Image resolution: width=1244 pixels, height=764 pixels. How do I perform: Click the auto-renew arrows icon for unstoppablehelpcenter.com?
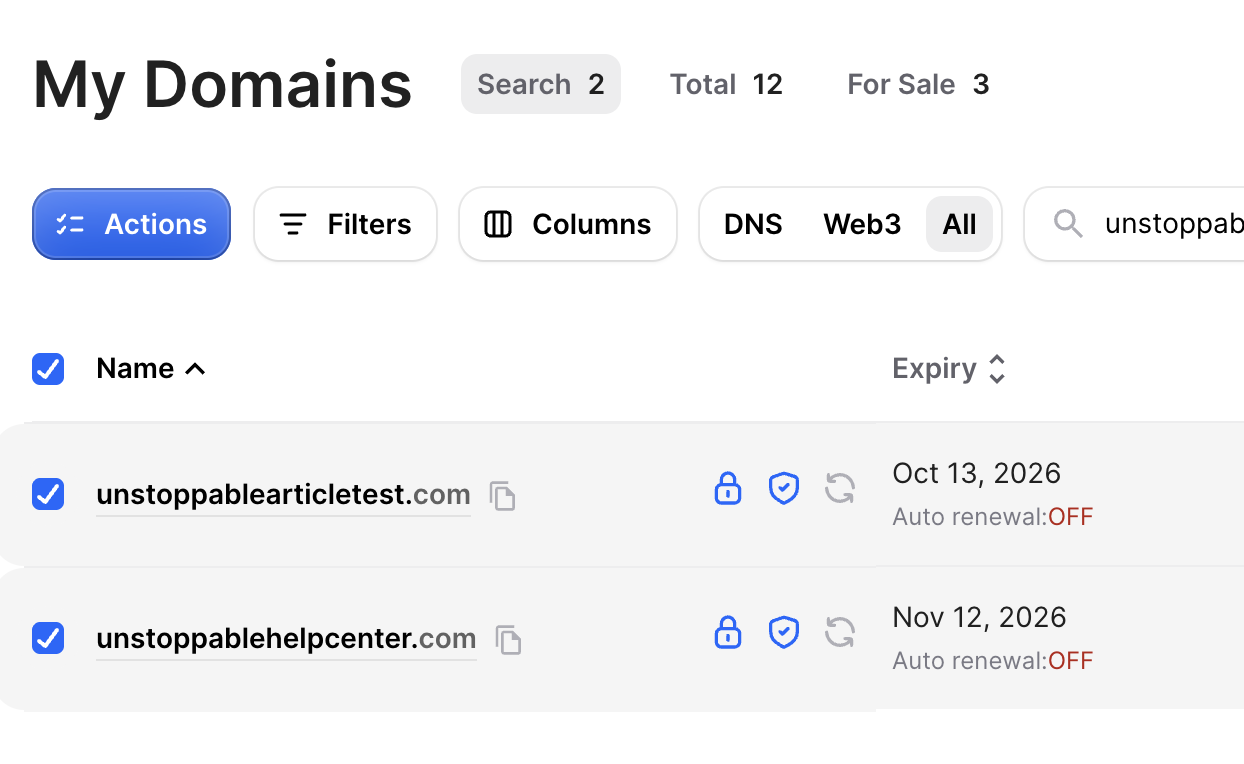[840, 632]
